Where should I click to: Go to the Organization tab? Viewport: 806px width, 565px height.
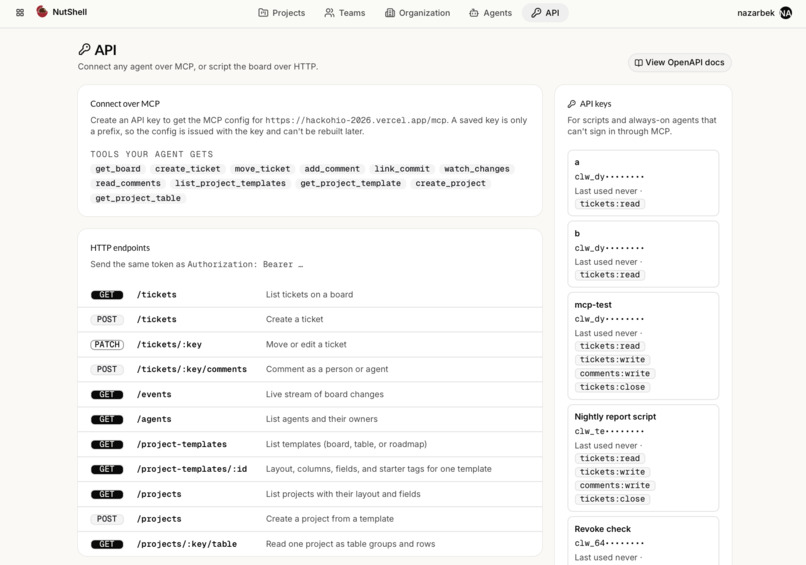click(417, 13)
